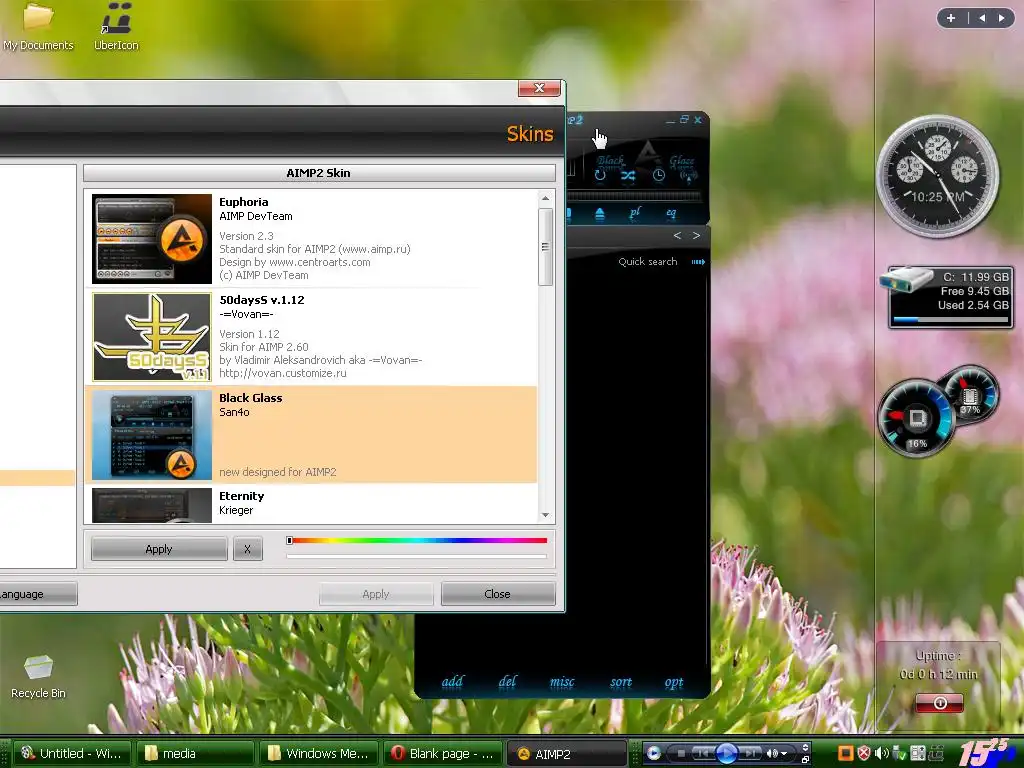The image size is (1024, 768).
Task: Click the sidebar plus add-gadget icon
Action: (x=951, y=18)
